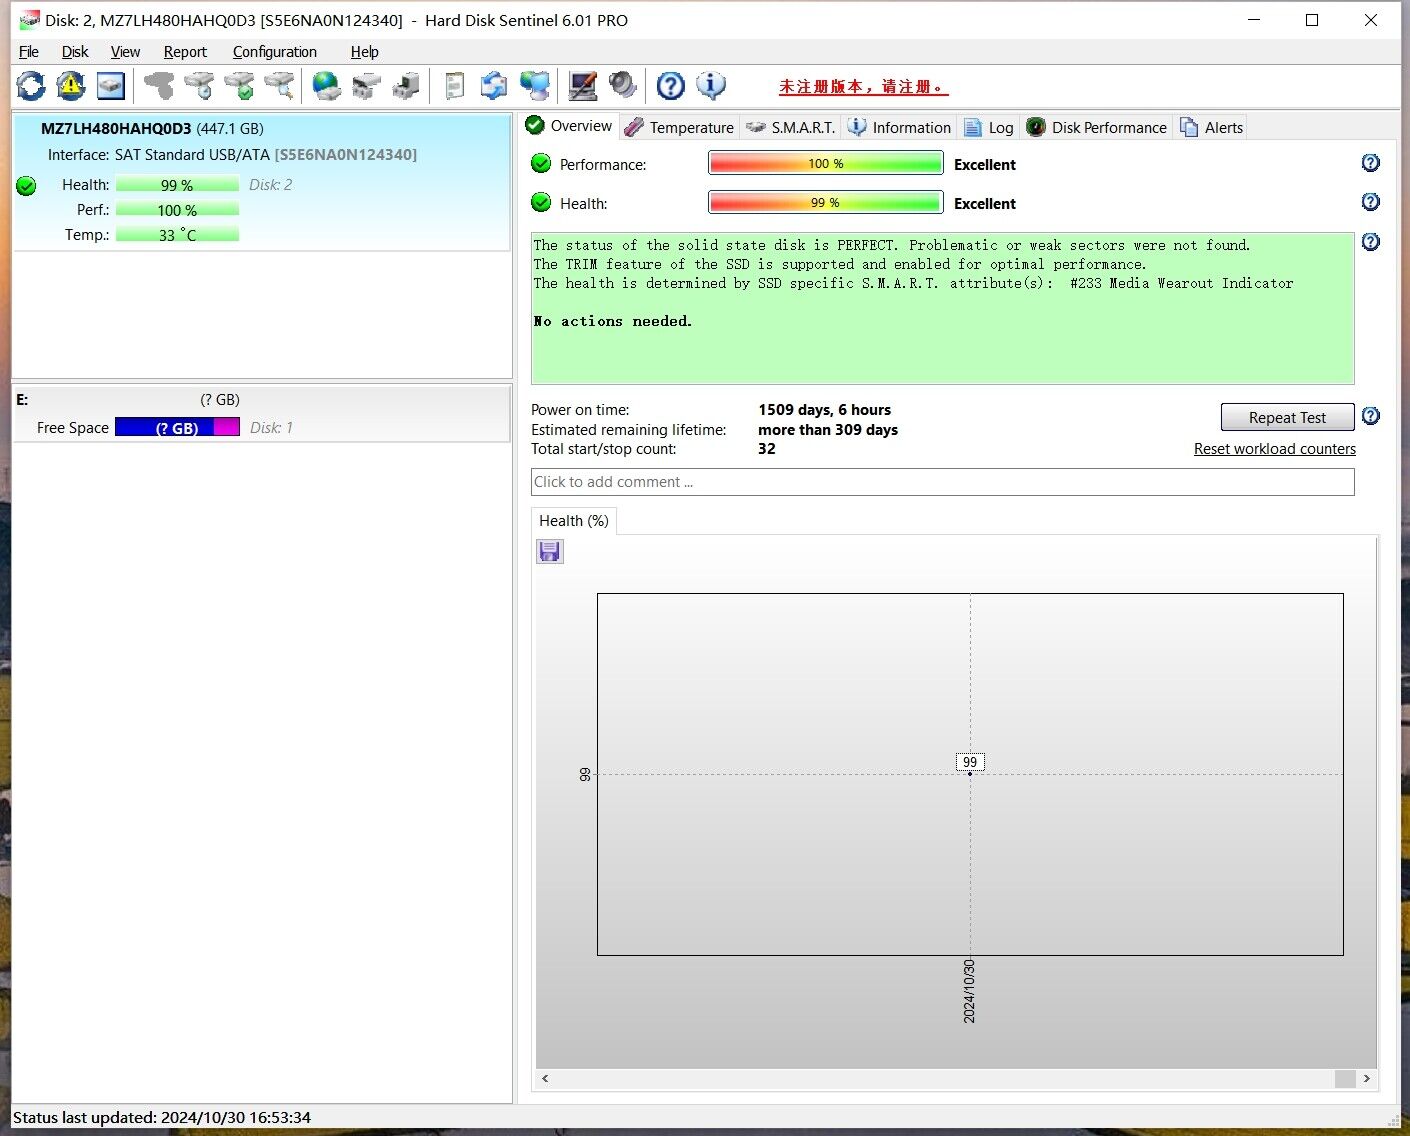This screenshot has height=1136, width=1410.
Task: Click the framed hard disk toolbar icon
Action: 111,86
